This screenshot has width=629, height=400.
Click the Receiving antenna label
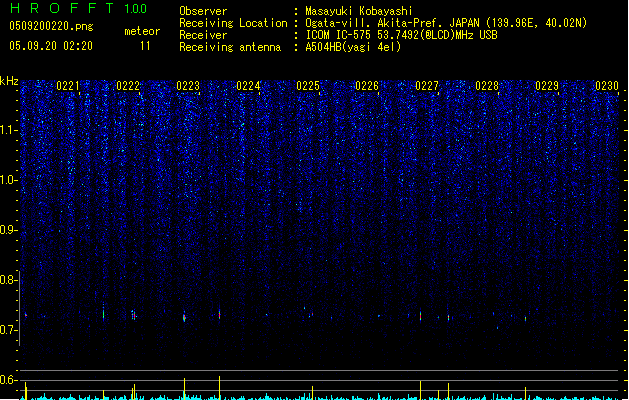pos(230,47)
